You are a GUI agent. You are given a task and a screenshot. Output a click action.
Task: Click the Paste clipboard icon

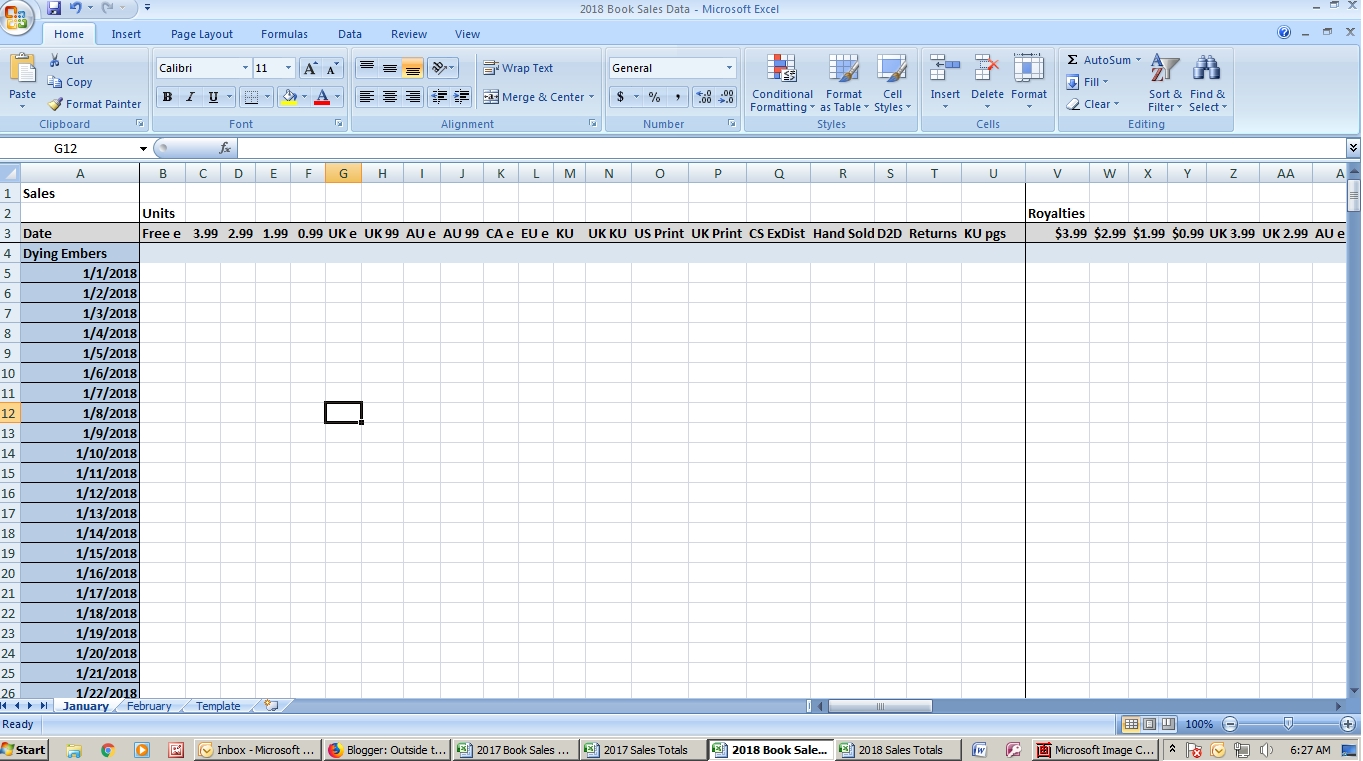[x=22, y=69]
